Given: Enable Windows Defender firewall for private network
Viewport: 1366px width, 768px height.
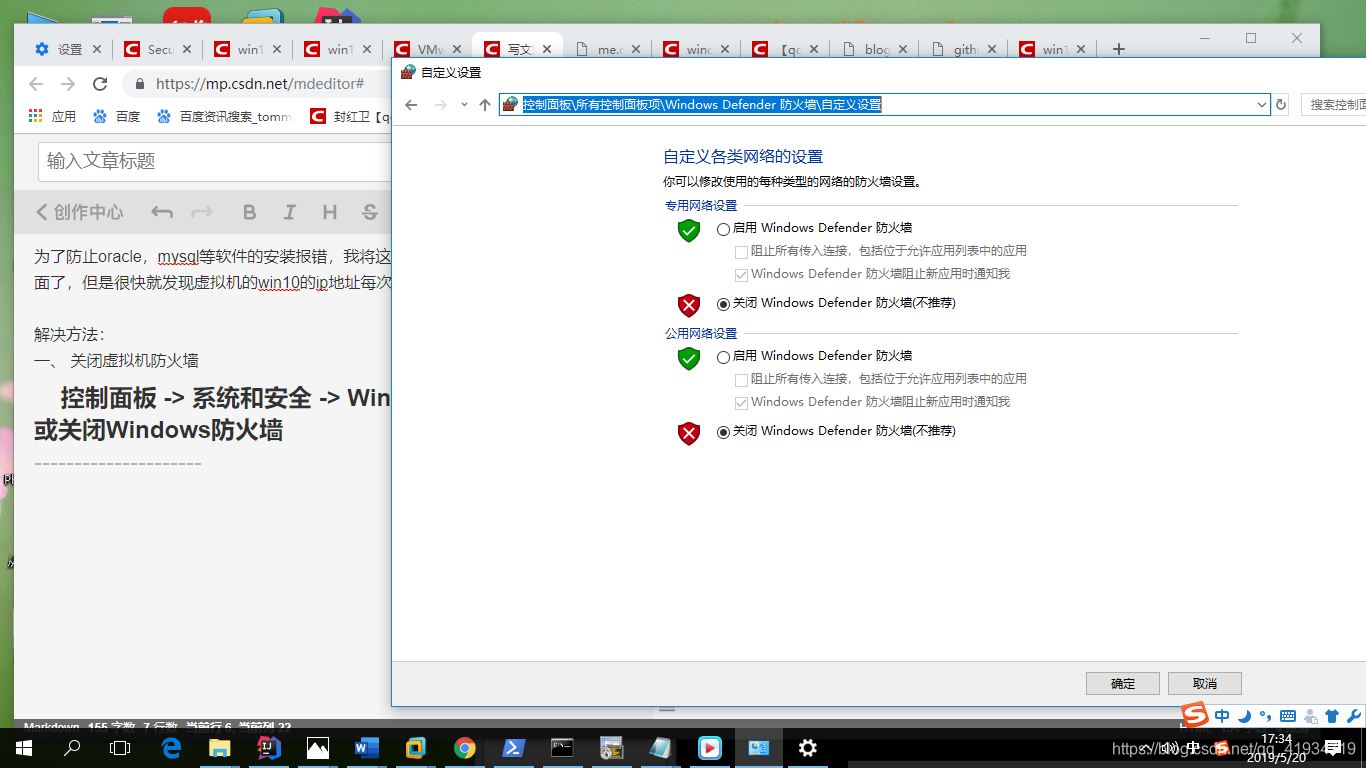Looking at the screenshot, I should coord(723,229).
